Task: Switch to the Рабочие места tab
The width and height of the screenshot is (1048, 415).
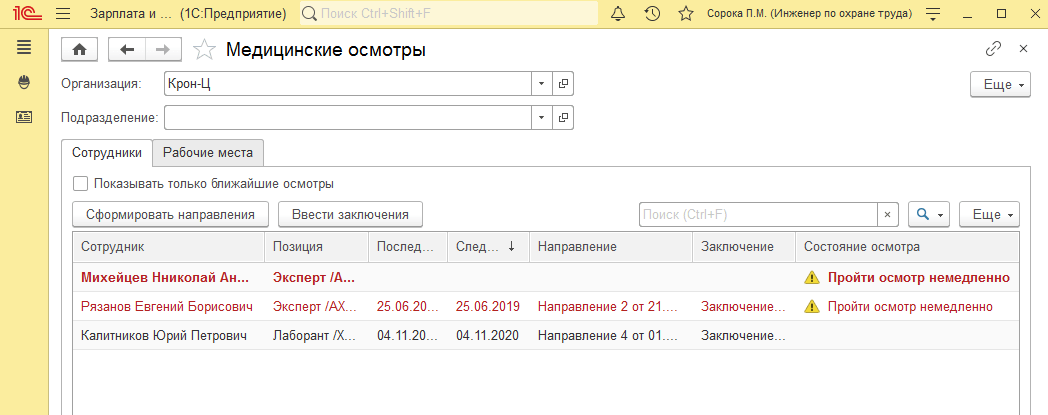Action: coord(207,153)
